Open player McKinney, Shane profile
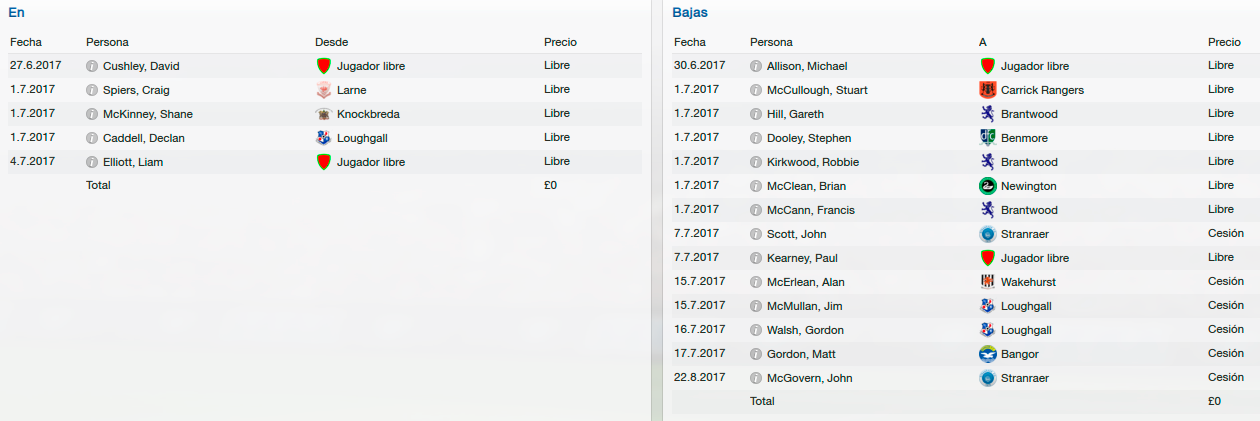The image size is (1260, 421). (x=147, y=114)
